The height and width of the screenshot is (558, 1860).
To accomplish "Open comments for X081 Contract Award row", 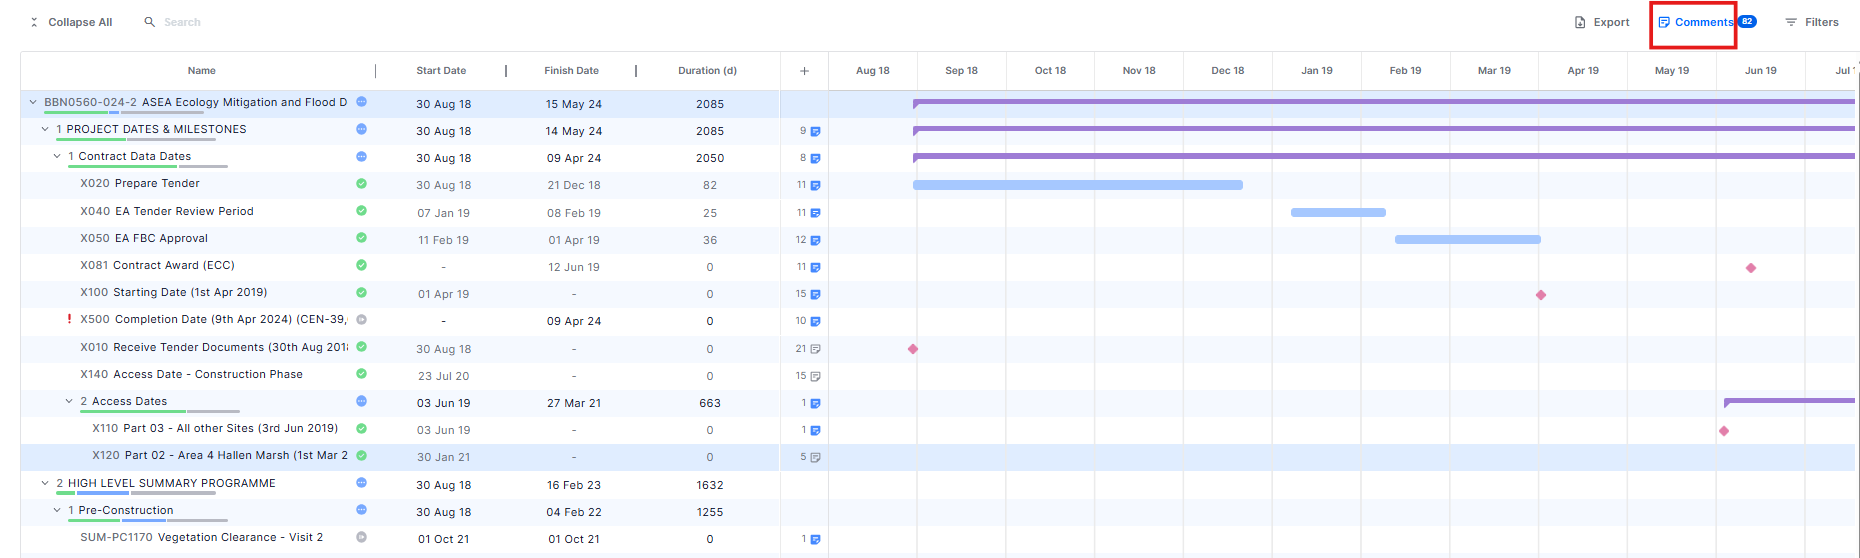I will pos(815,268).
